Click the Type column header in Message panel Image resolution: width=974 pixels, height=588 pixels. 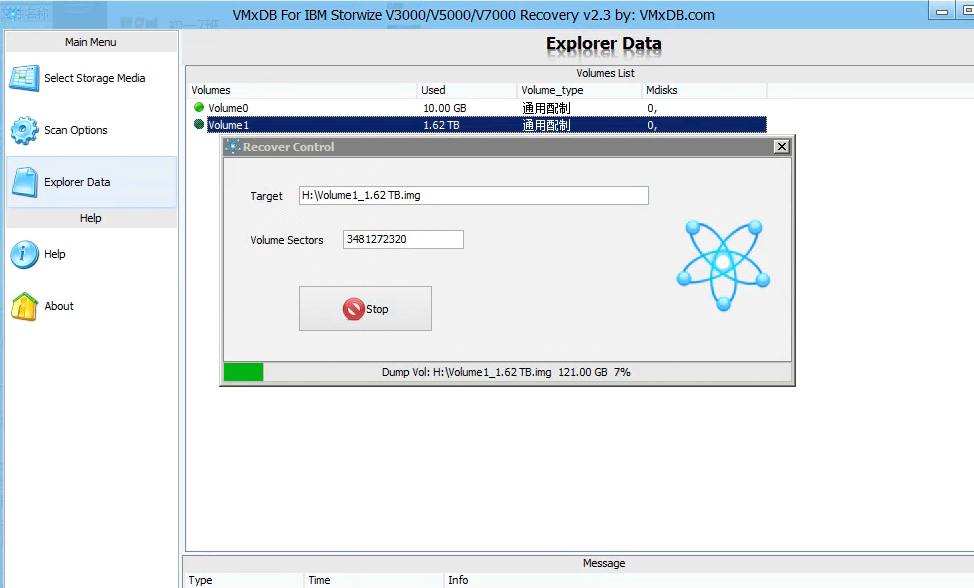(x=243, y=580)
